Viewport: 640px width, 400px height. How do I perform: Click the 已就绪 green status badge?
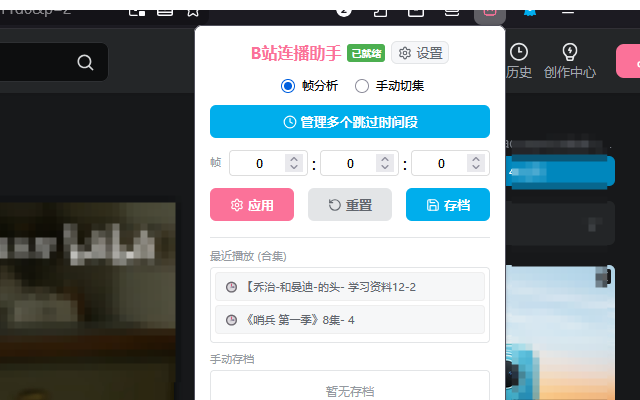pos(366,53)
